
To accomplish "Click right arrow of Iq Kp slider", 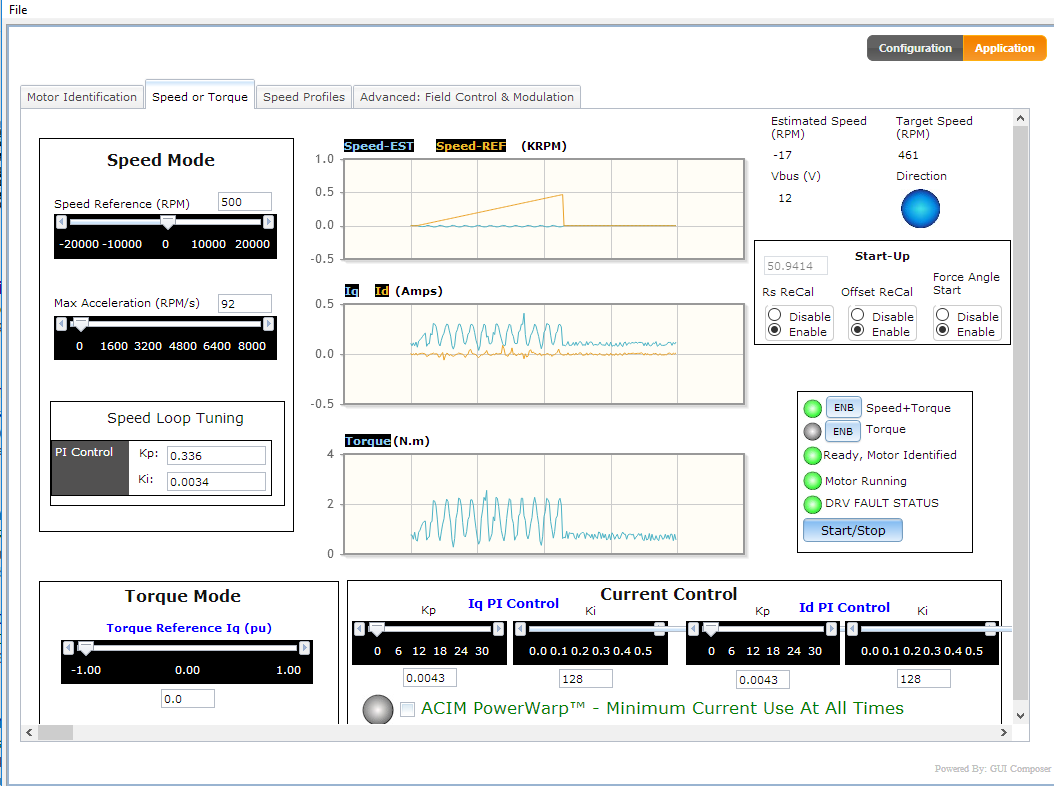I will (498, 629).
